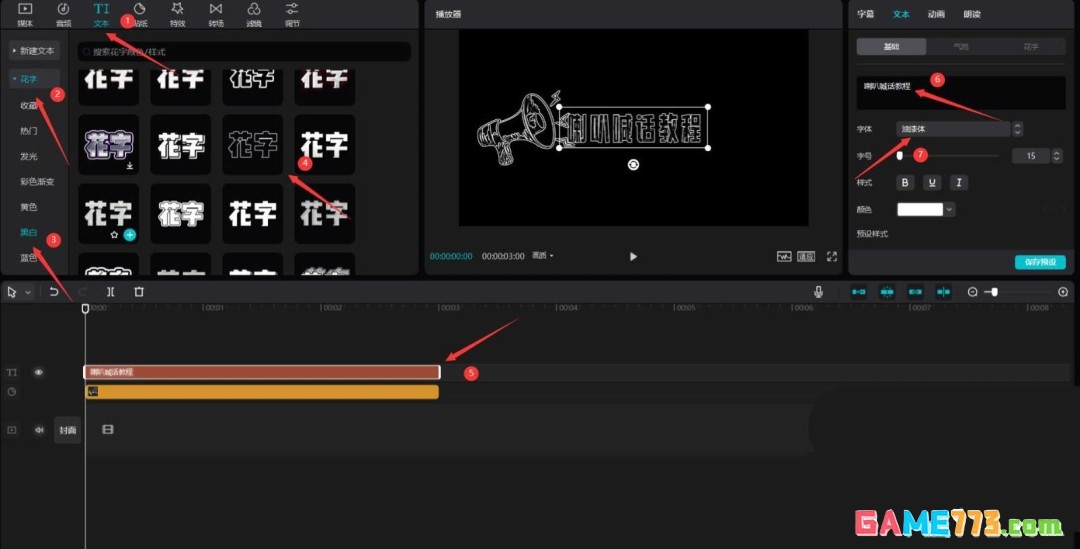
Task: Open the text color dropdown arrow
Action: (x=950, y=209)
